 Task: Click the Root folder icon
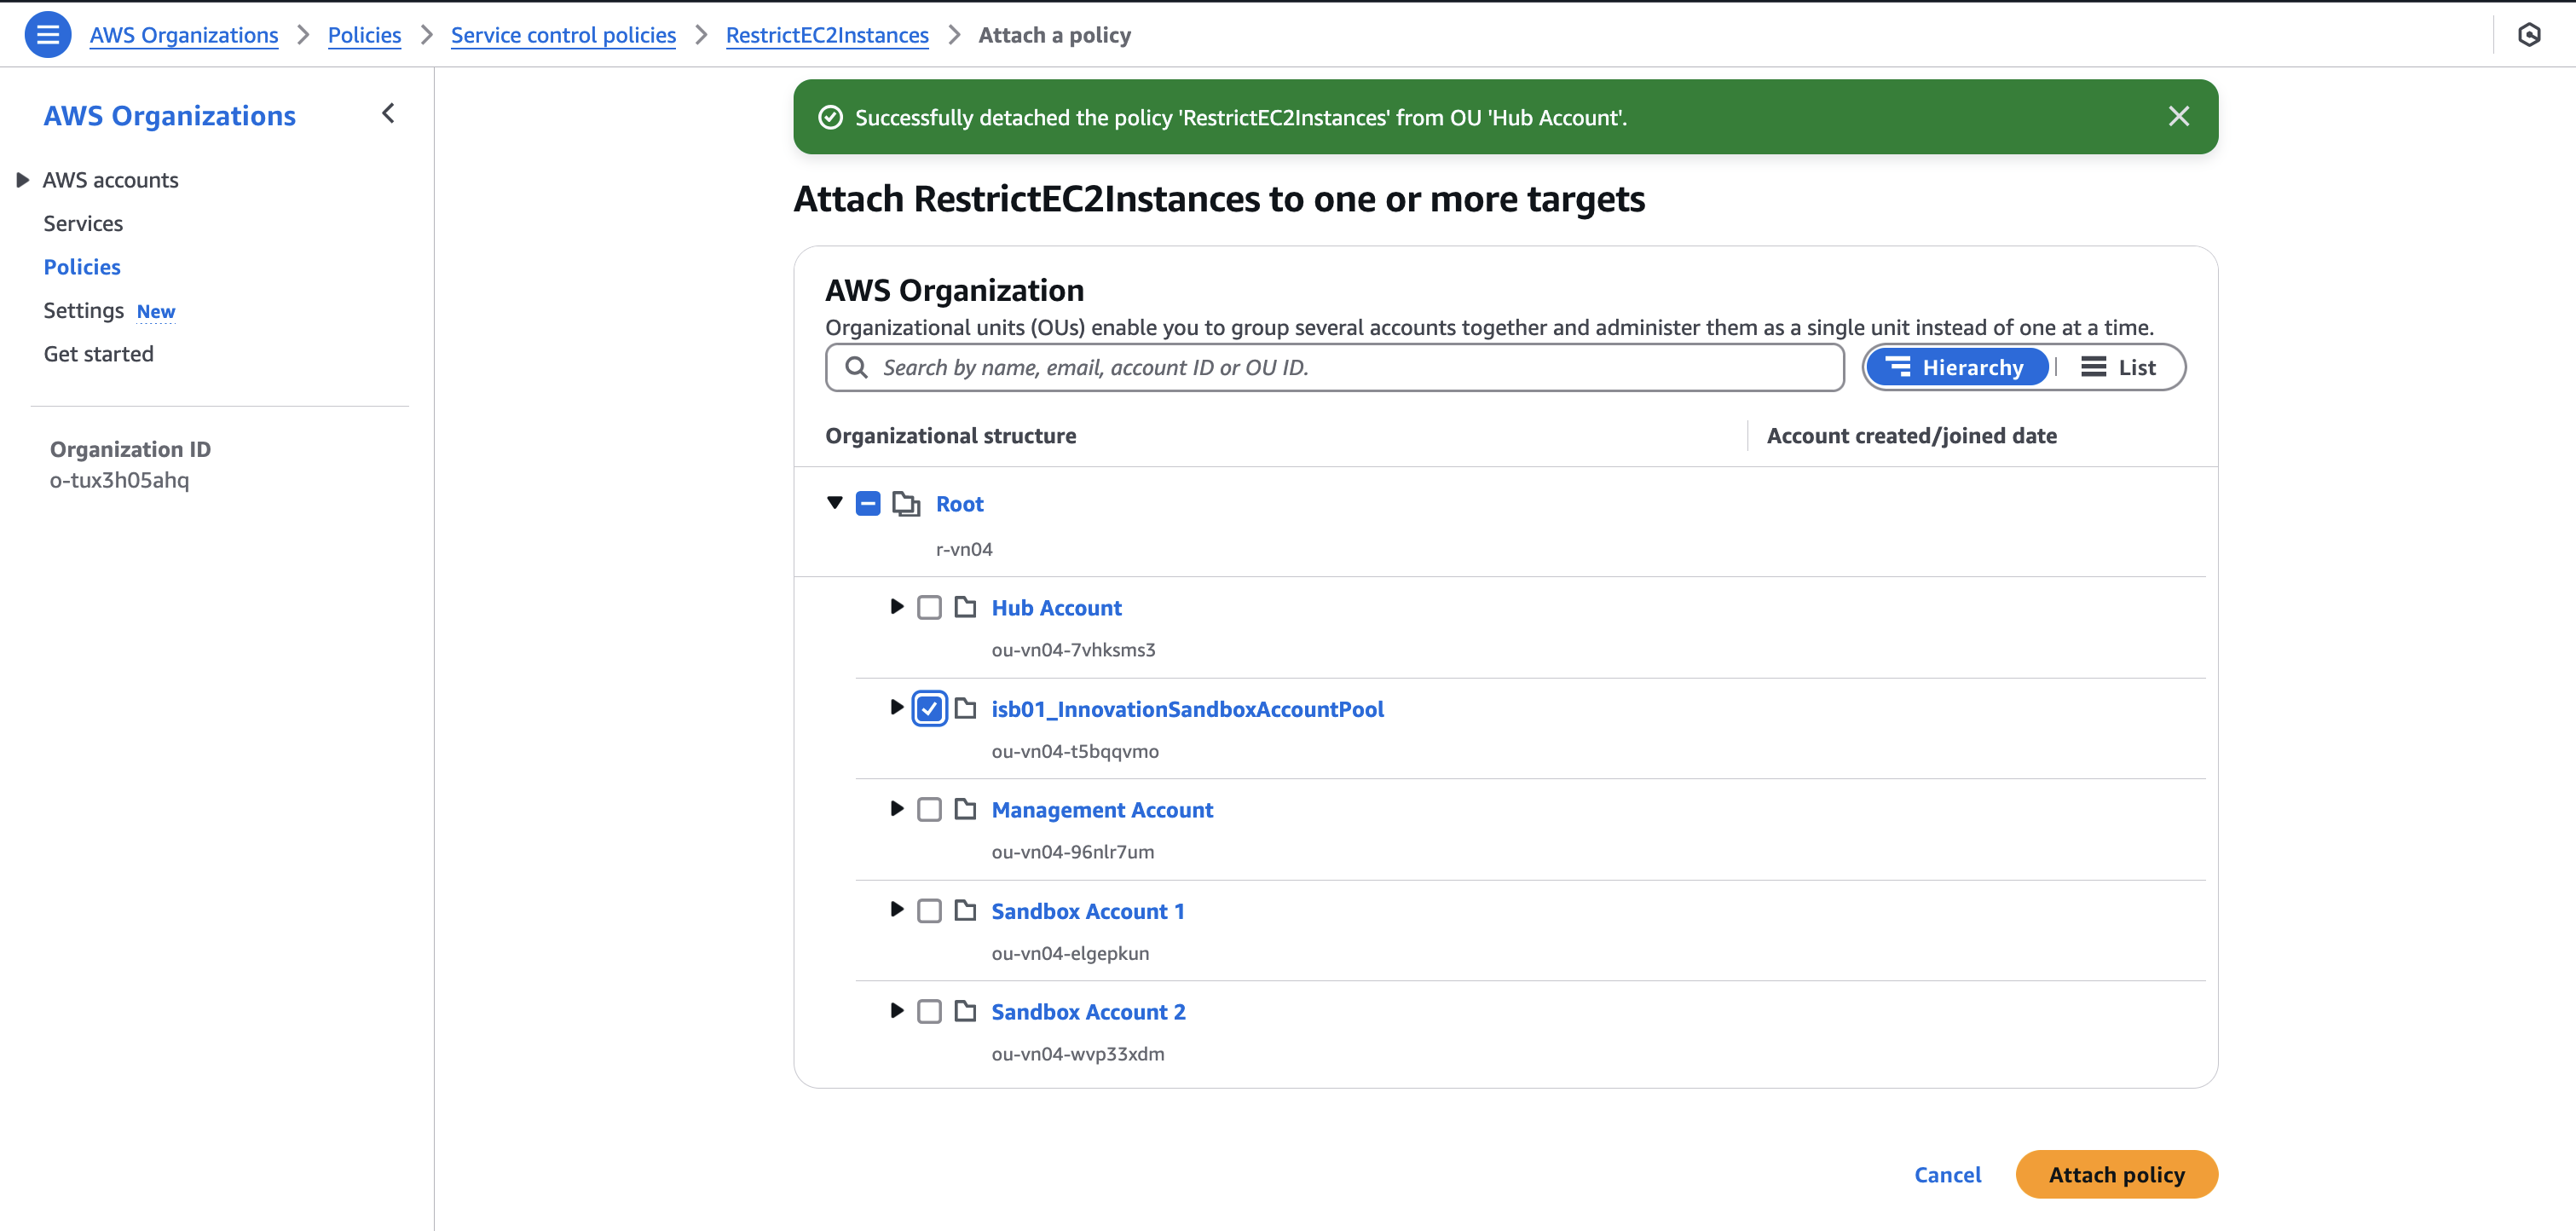pos(906,504)
